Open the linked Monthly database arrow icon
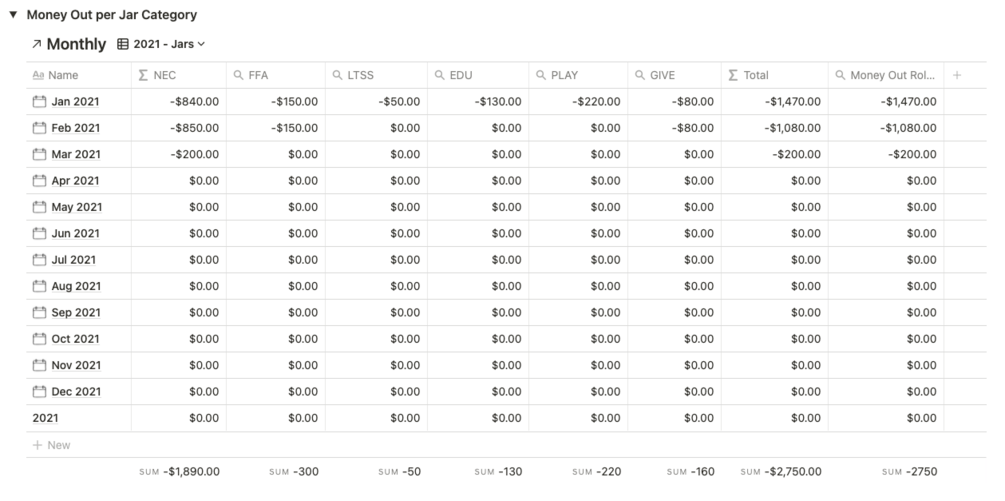The height and width of the screenshot is (501, 1005). tap(37, 44)
